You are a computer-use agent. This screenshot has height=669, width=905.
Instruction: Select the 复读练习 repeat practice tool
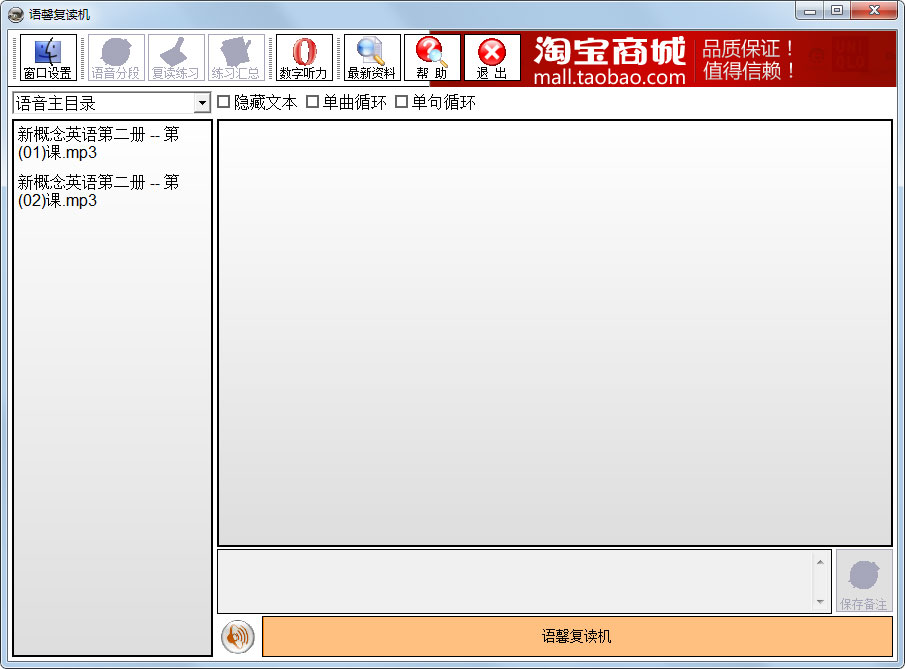coord(175,57)
